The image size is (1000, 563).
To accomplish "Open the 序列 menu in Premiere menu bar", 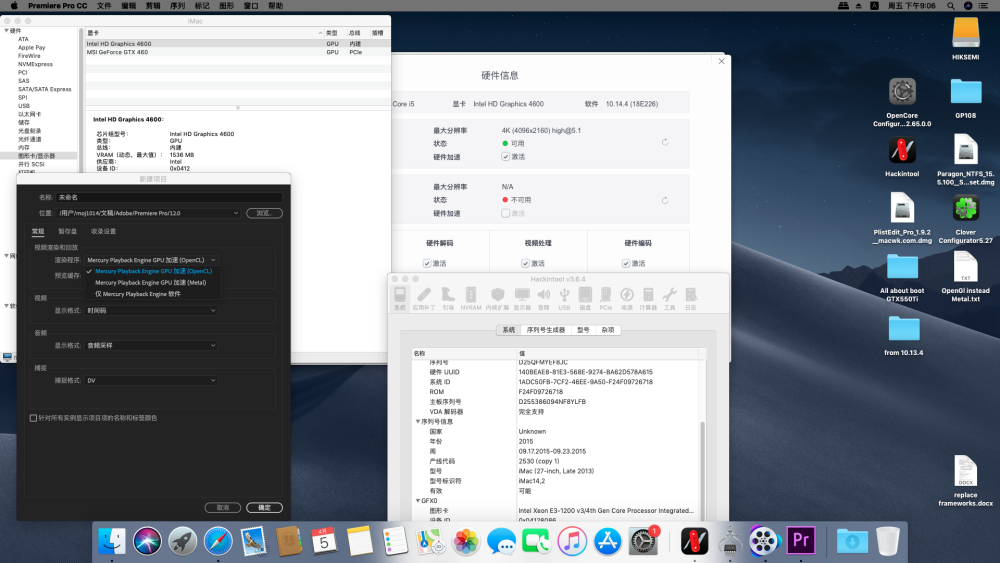I will click(177, 6).
